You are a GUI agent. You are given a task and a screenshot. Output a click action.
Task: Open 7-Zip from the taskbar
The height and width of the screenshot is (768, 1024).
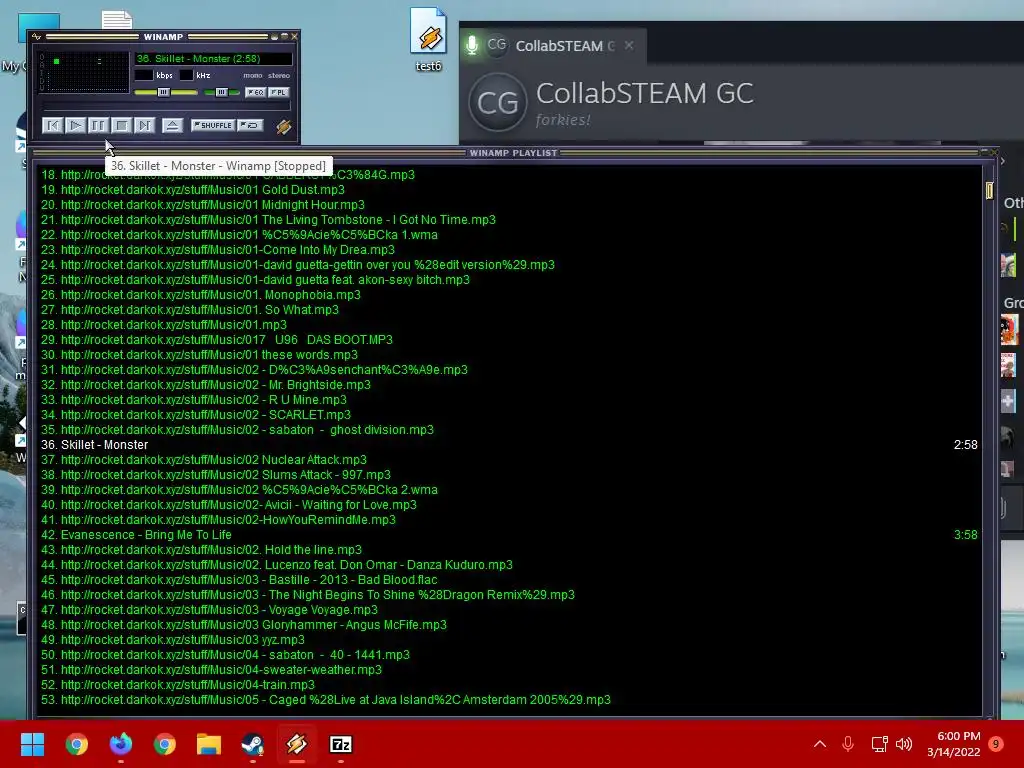(x=341, y=744)
